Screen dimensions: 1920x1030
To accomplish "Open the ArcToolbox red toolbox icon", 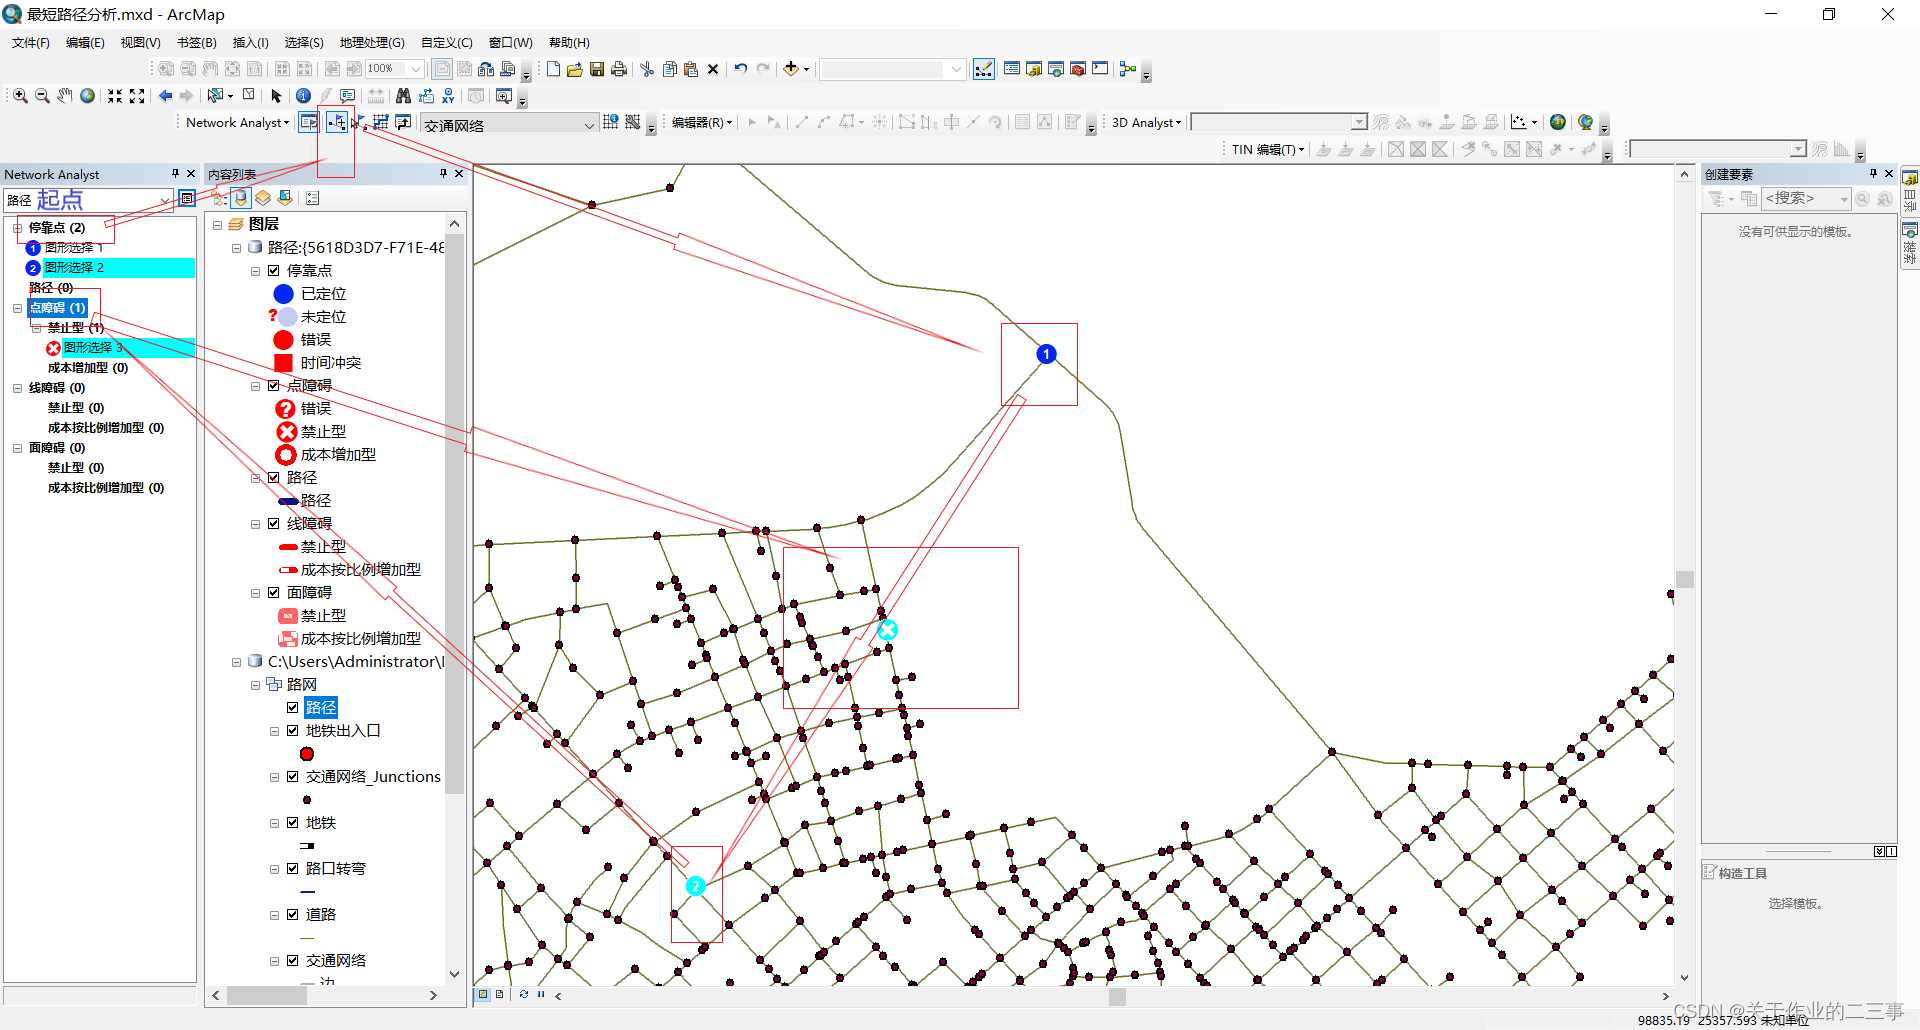I will click(1078, 69).
